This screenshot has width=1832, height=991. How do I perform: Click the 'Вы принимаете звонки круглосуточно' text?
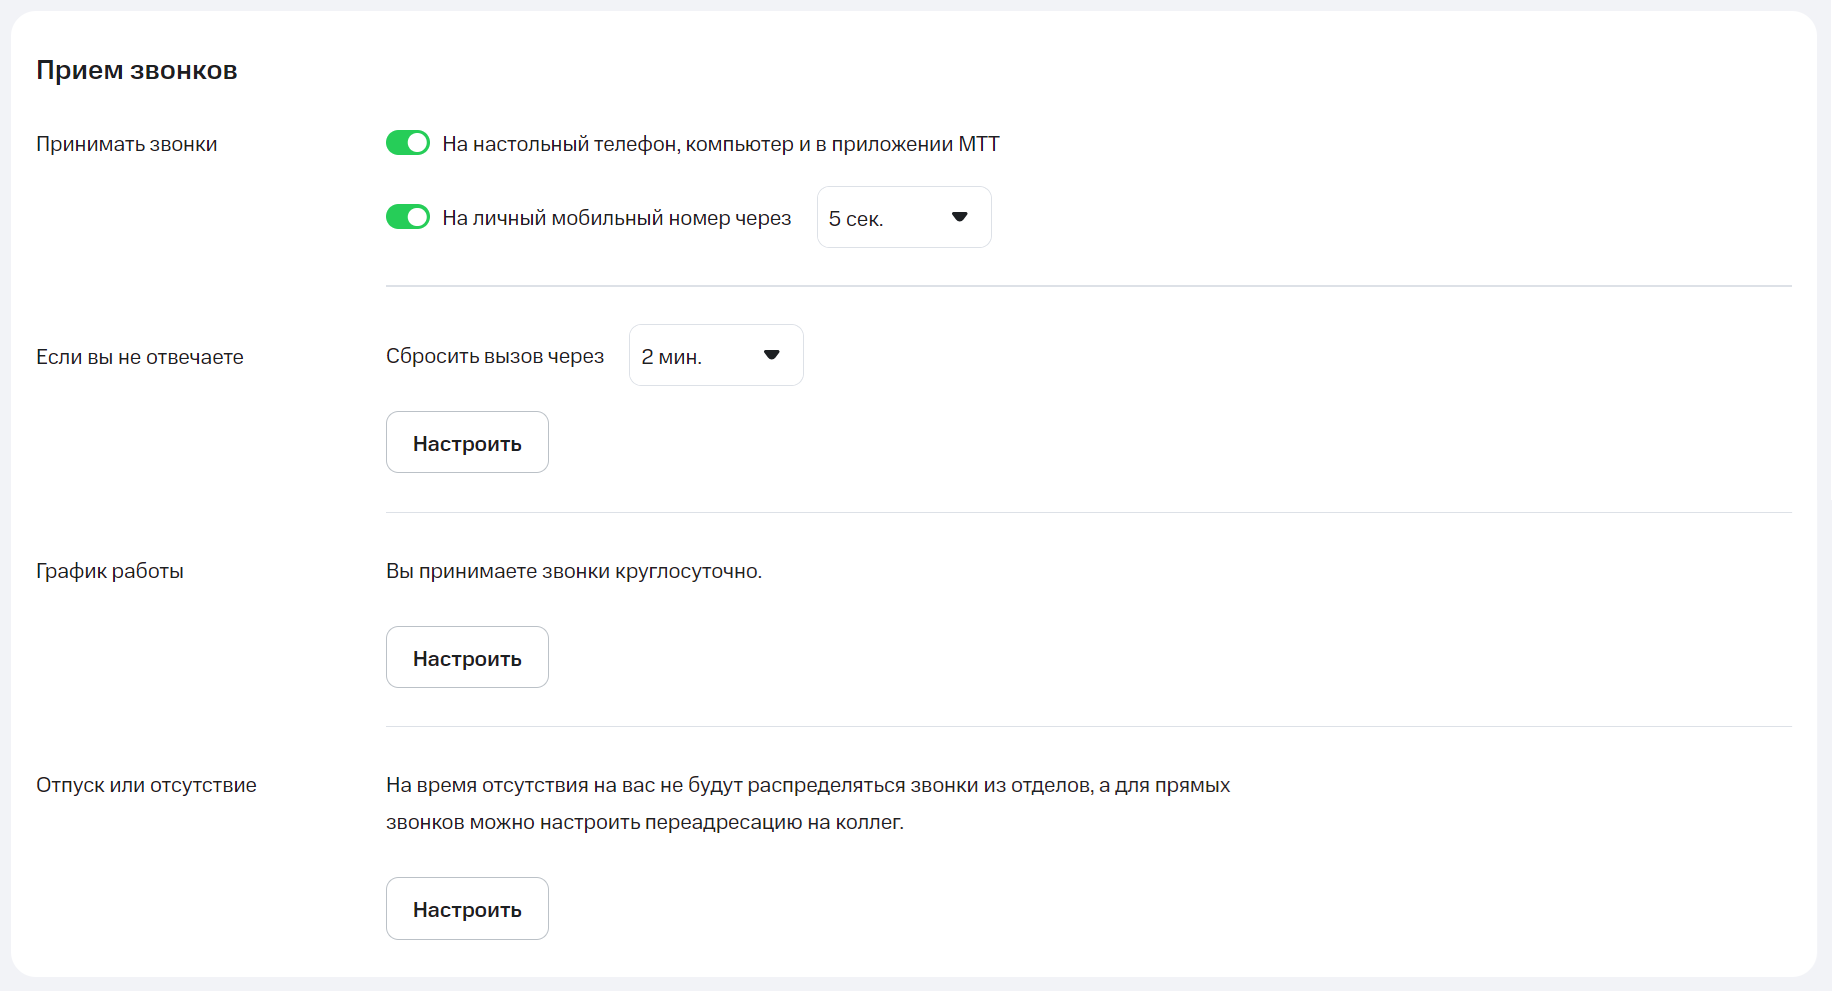tap(574, 571)
